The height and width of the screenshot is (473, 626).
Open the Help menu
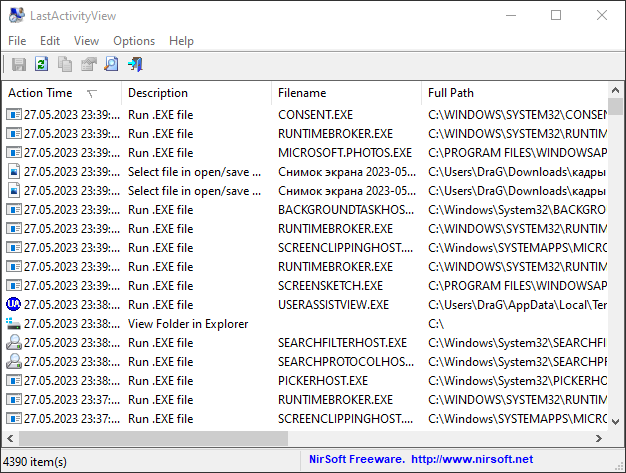(x=181, y=41)
